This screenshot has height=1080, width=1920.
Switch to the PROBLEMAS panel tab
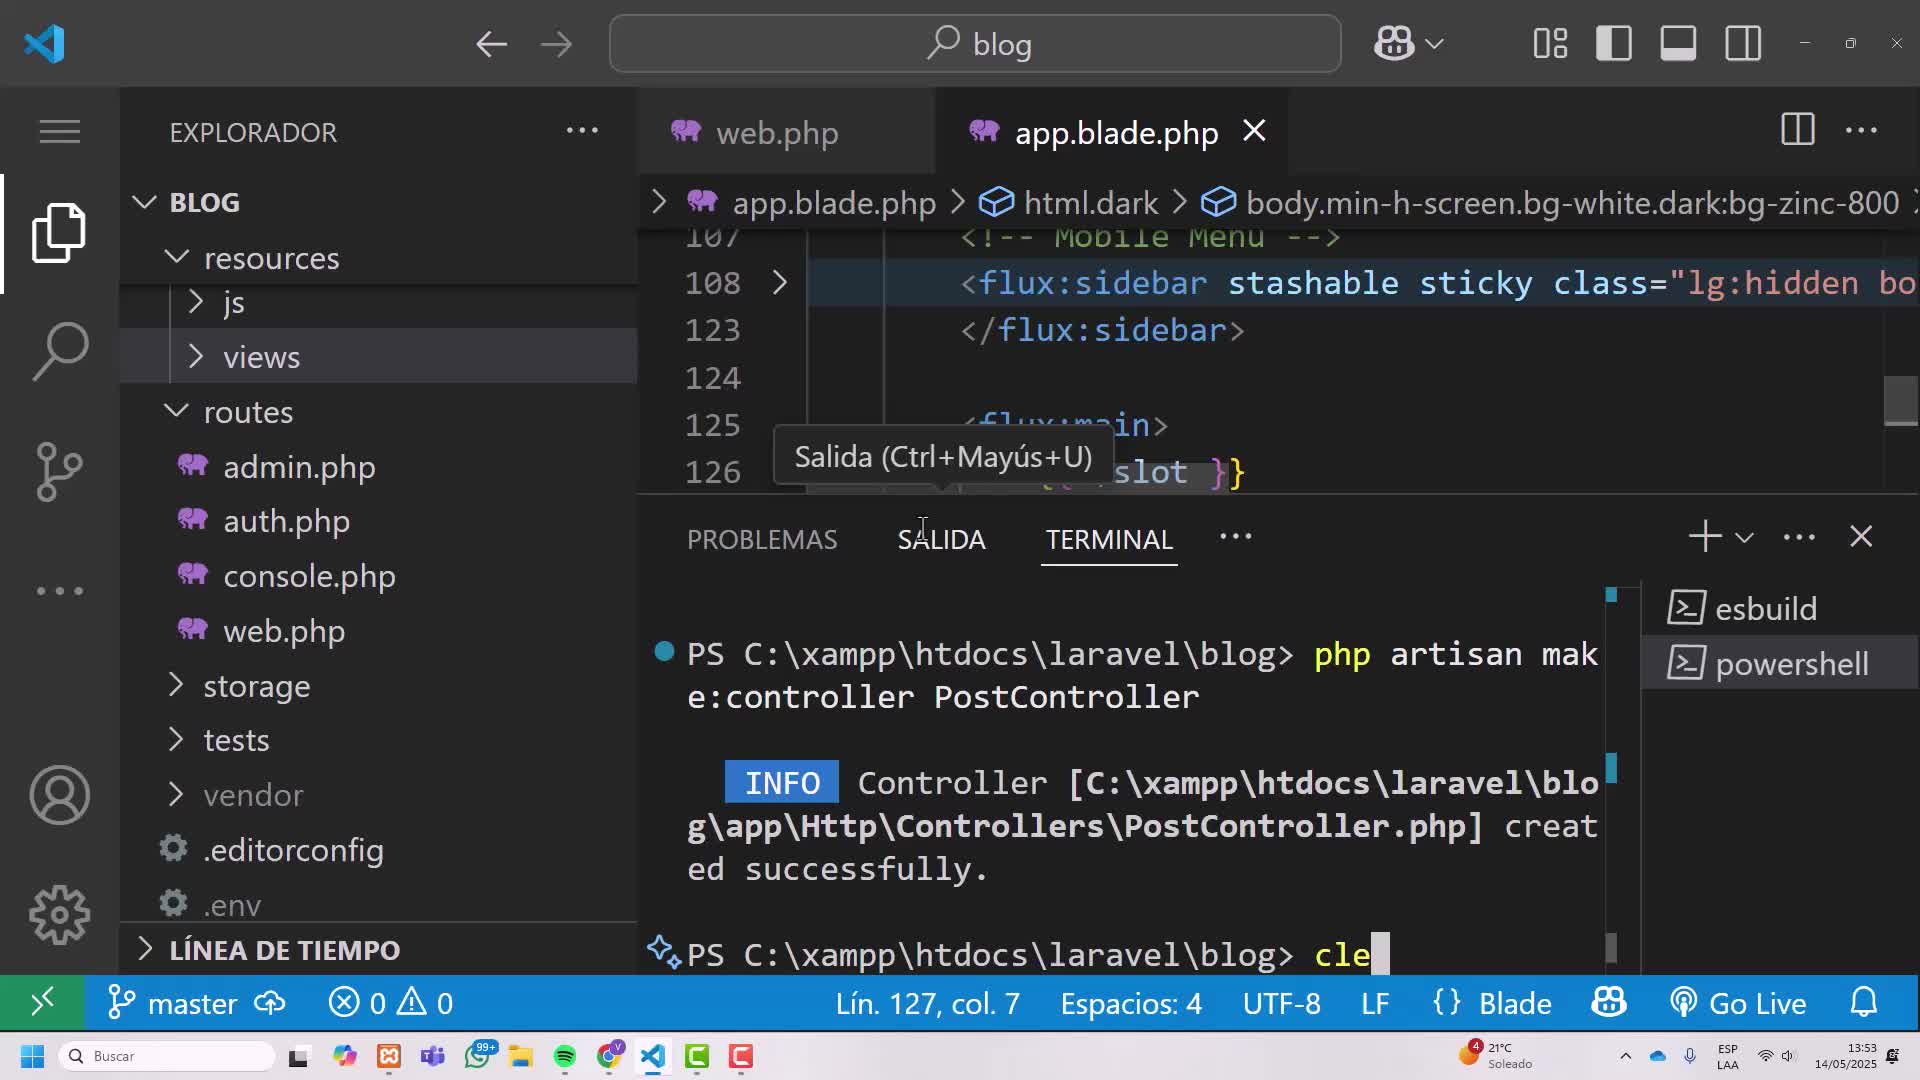click(x=762, y=539)
